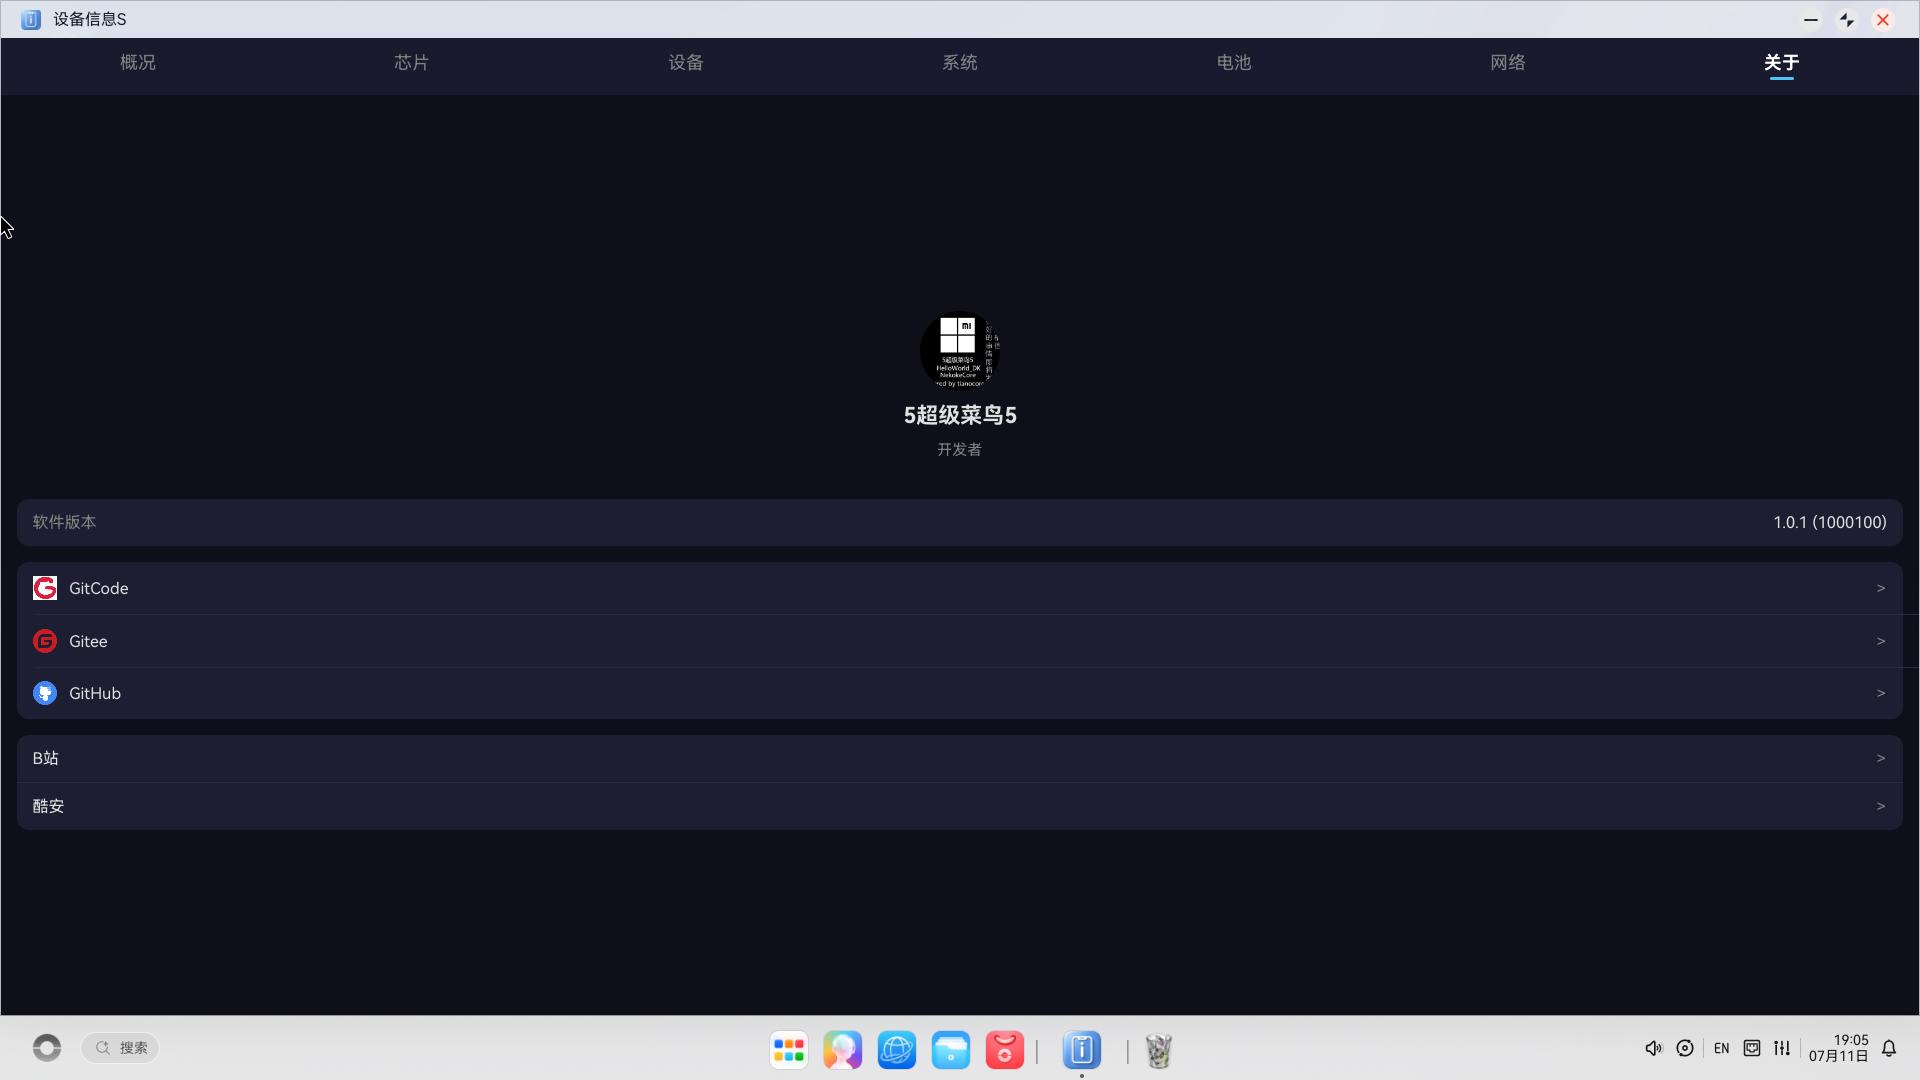Open the GitHub link
Screen dimensions: 1920x1080
pyautogui.click(x=960, y=693)
